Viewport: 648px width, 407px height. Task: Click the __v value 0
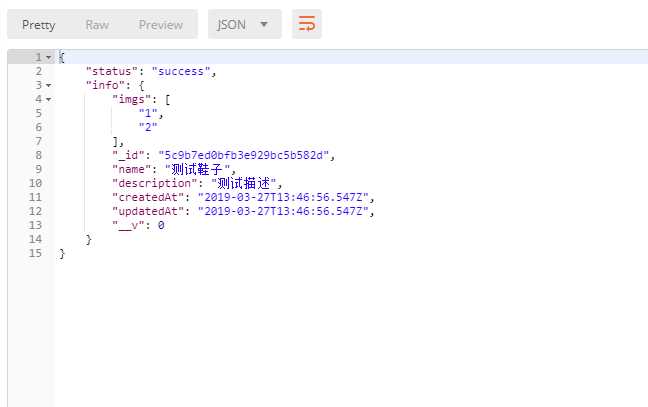pyautogui.click(x=161, y=225)
